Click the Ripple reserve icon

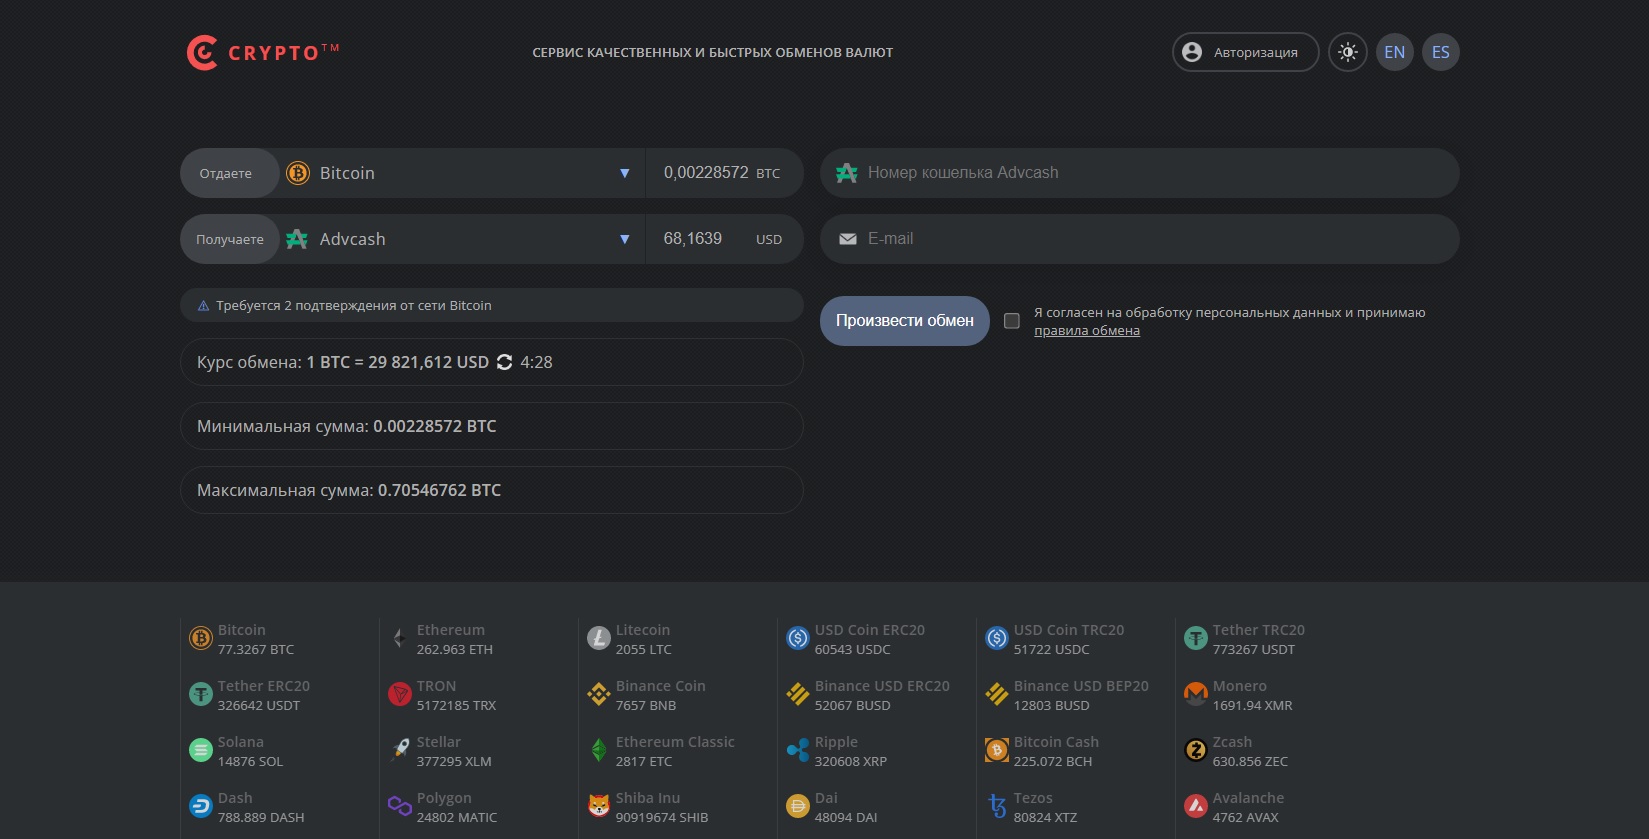pyautogui.click(x=798, y=750)
